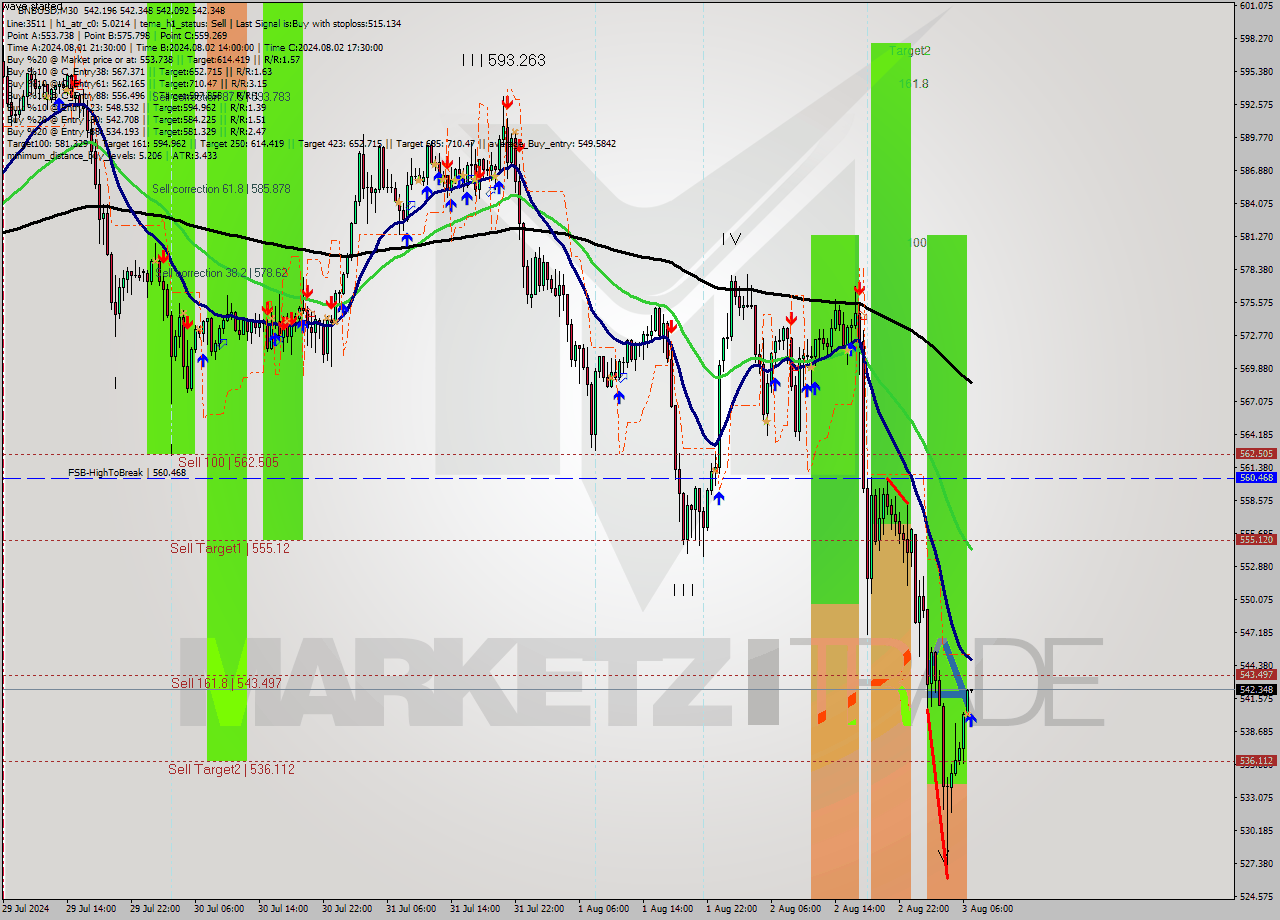Click the 592.575 price axis value

[1256, 104]
